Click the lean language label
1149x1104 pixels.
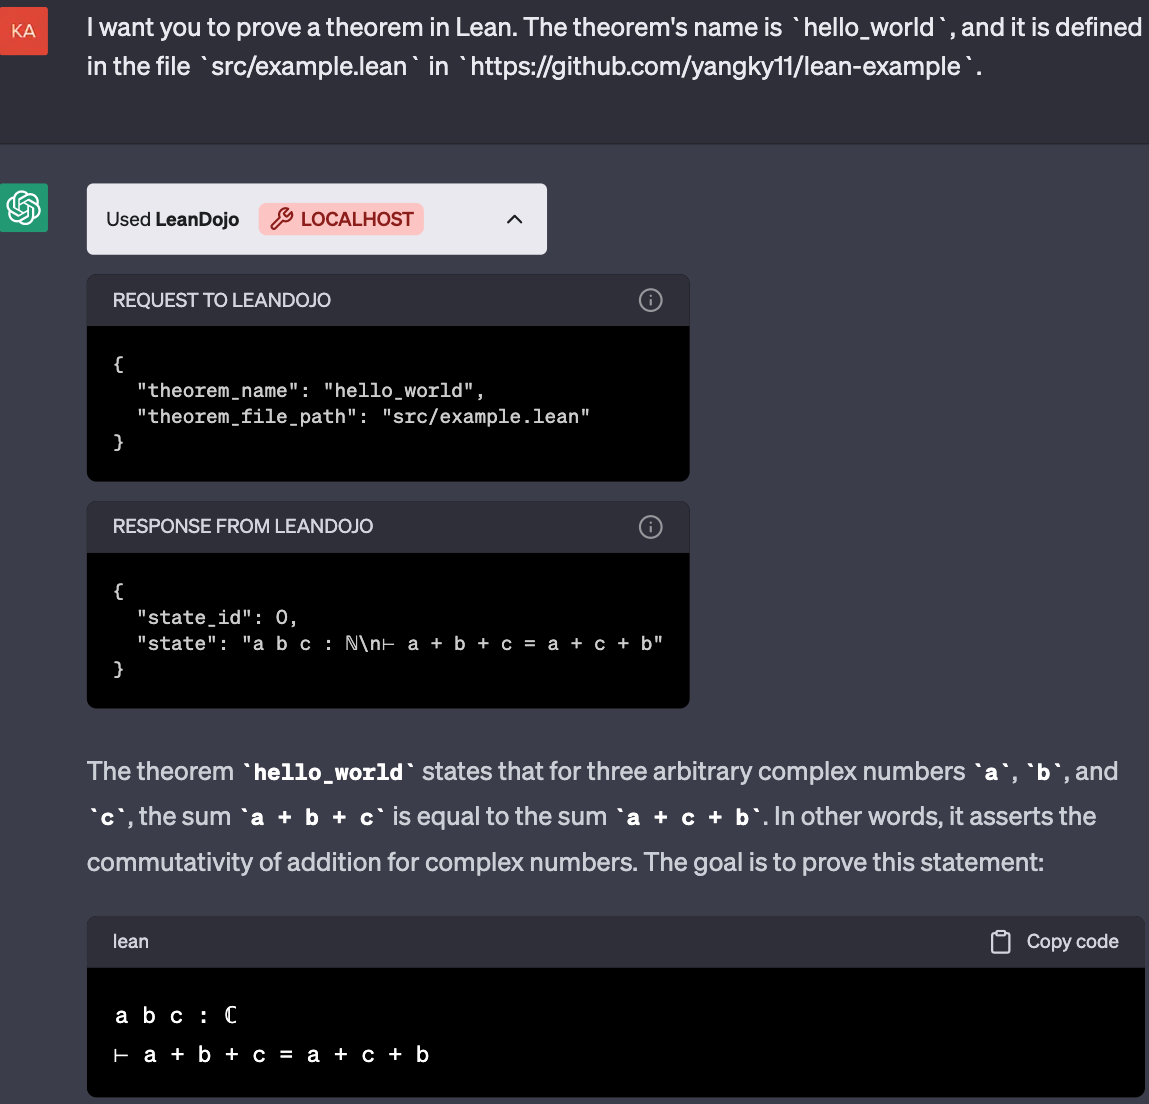(130, 941)
